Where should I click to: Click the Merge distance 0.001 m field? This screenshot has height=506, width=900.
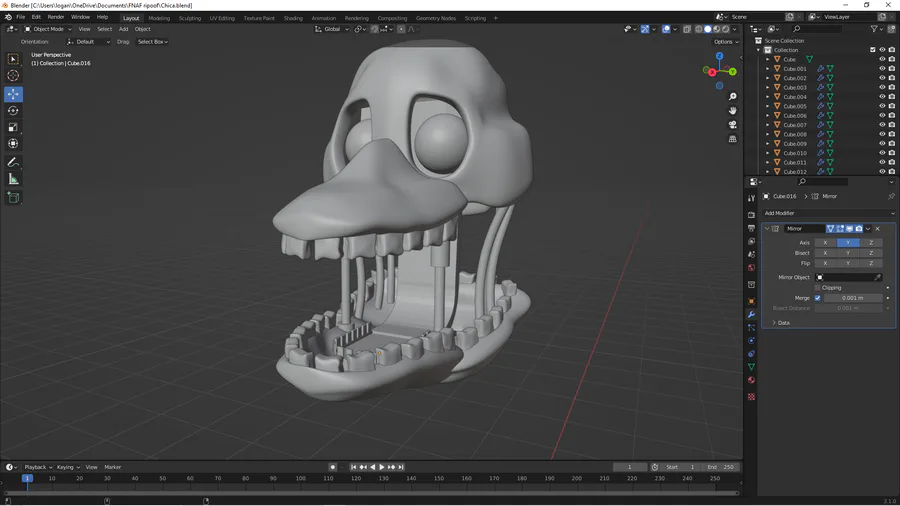[852, 298]
